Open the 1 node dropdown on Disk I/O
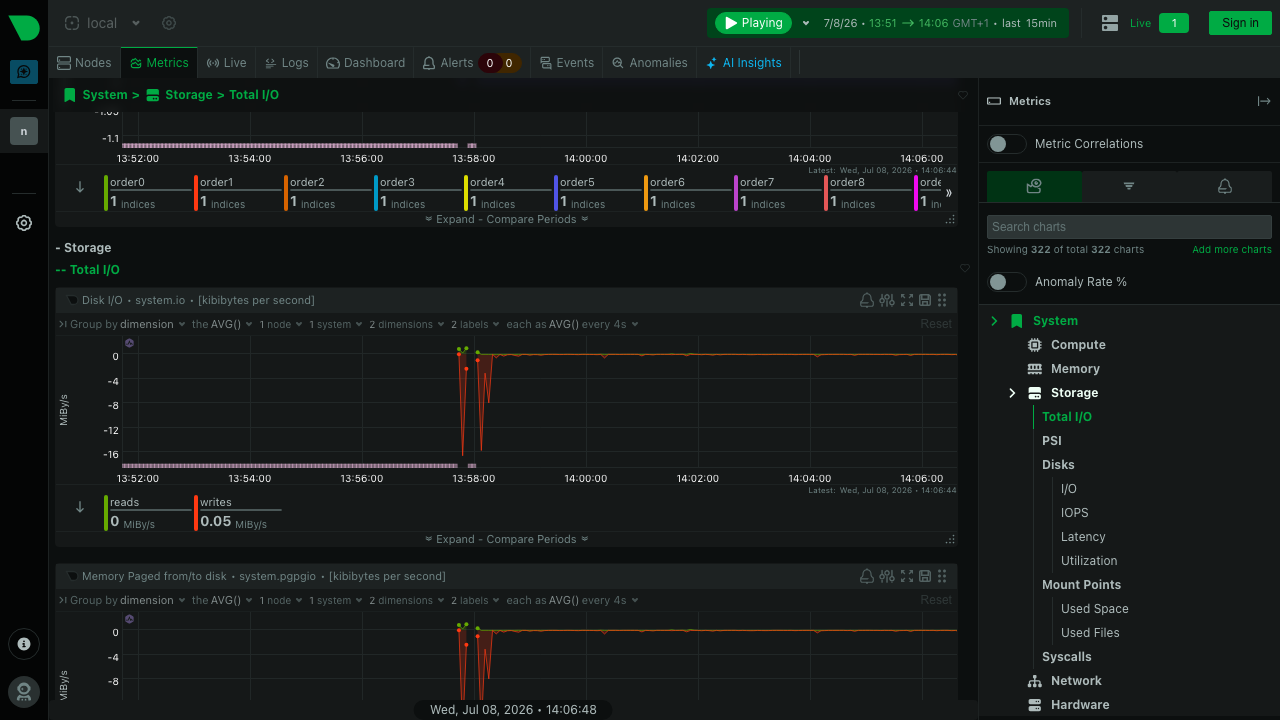 coord(281,324)
